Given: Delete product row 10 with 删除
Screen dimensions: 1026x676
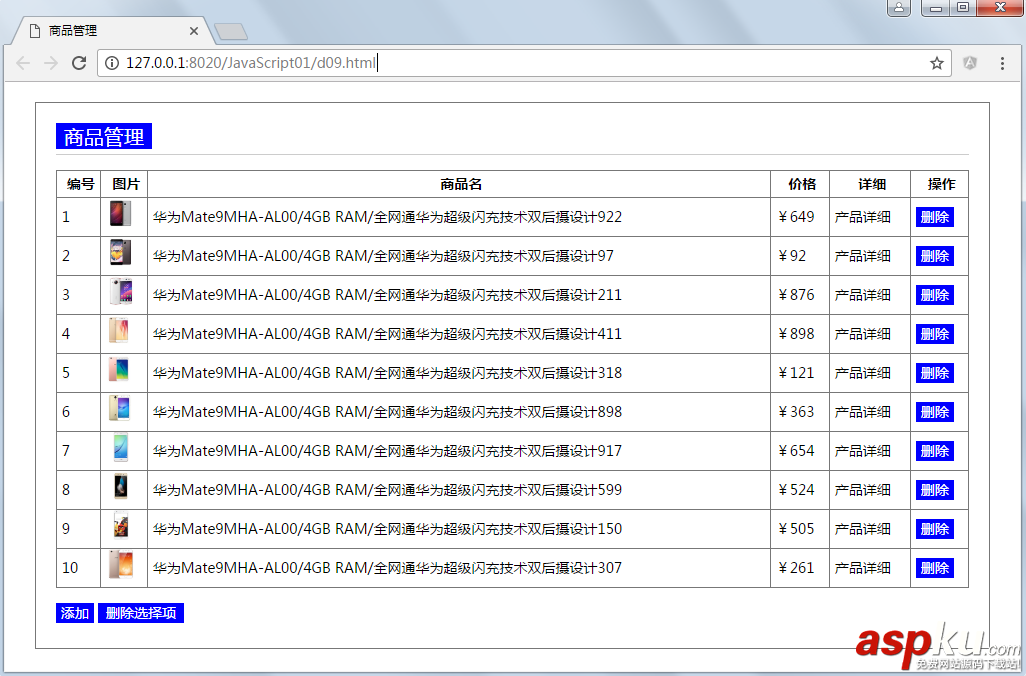Looking at the screenshot, I should pyautogui.click(x=934, y=568).
